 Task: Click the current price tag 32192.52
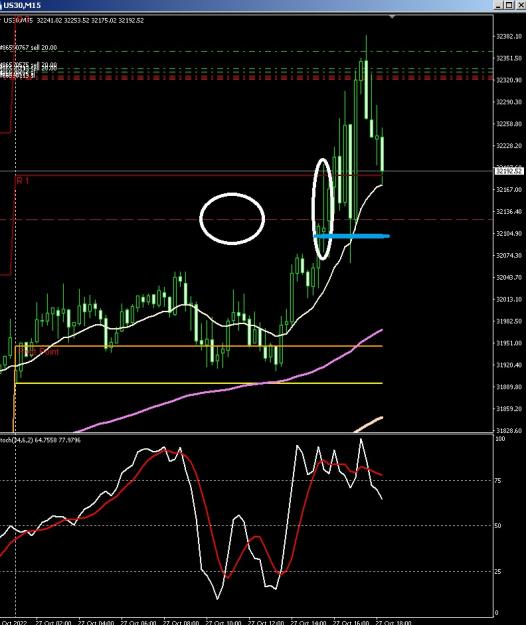(509, 171)
